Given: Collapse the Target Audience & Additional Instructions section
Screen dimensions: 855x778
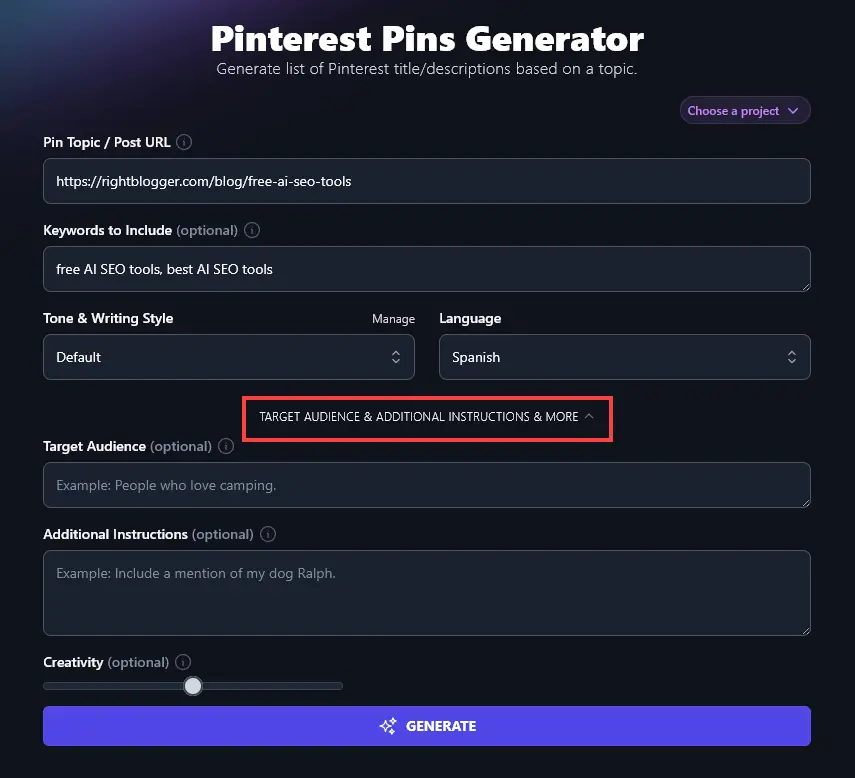Looking at the screenshot, I should [427, 417].
